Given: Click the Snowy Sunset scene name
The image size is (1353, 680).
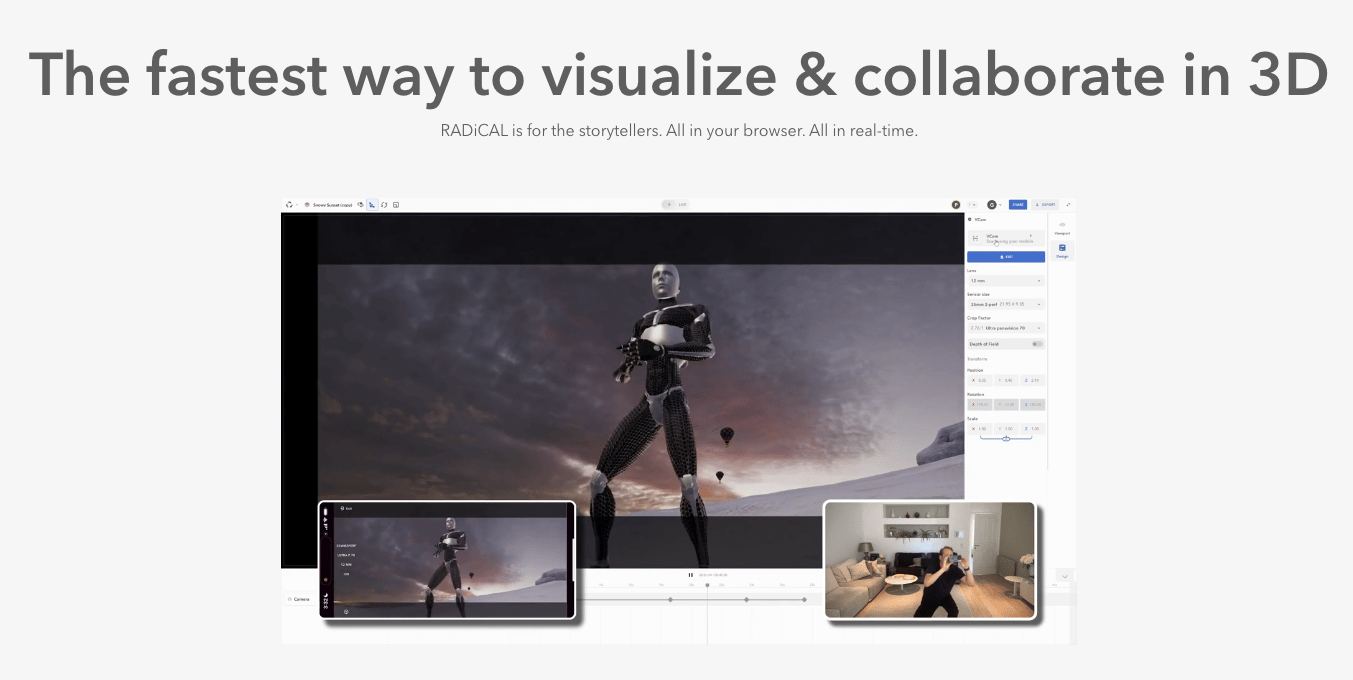Looking at the screenshot, I should [x=333, y=204].
